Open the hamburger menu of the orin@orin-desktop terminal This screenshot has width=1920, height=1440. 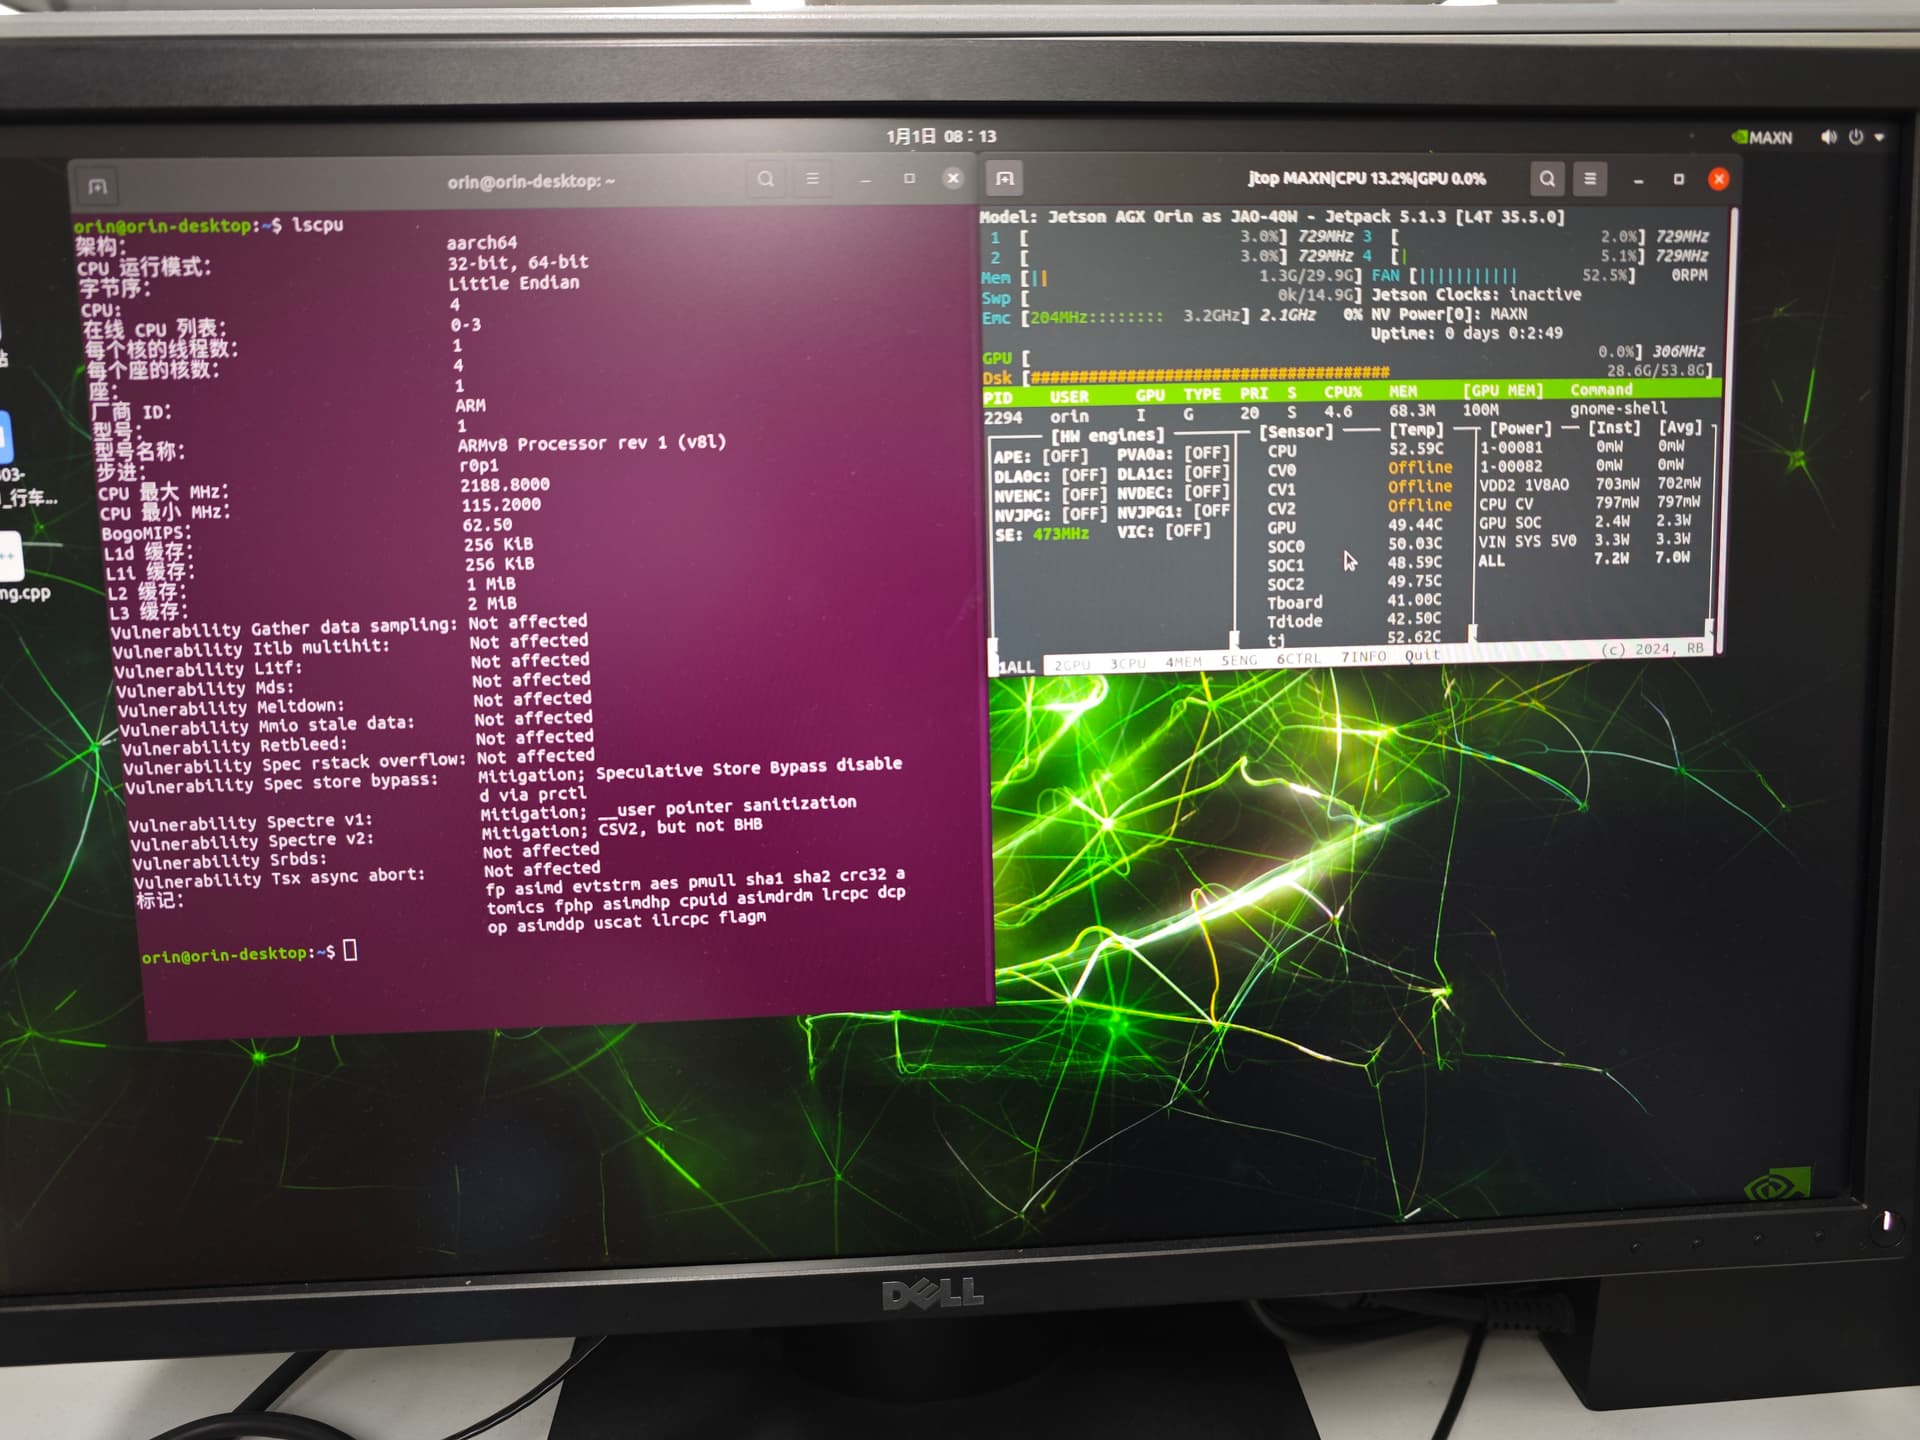[812, 179]
